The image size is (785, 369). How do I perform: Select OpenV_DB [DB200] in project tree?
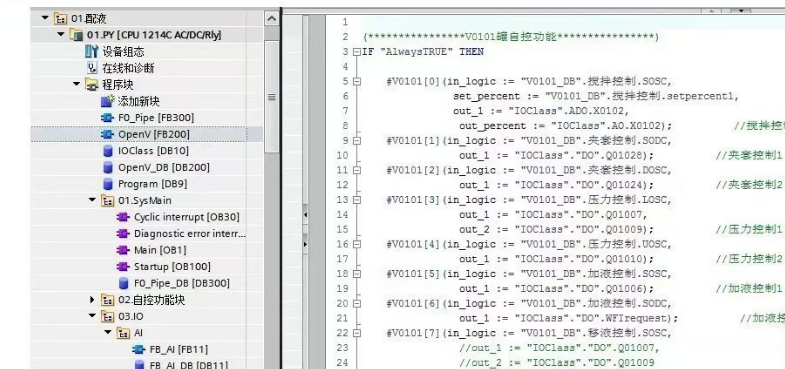pyautogui.click(x=156, y=167)
